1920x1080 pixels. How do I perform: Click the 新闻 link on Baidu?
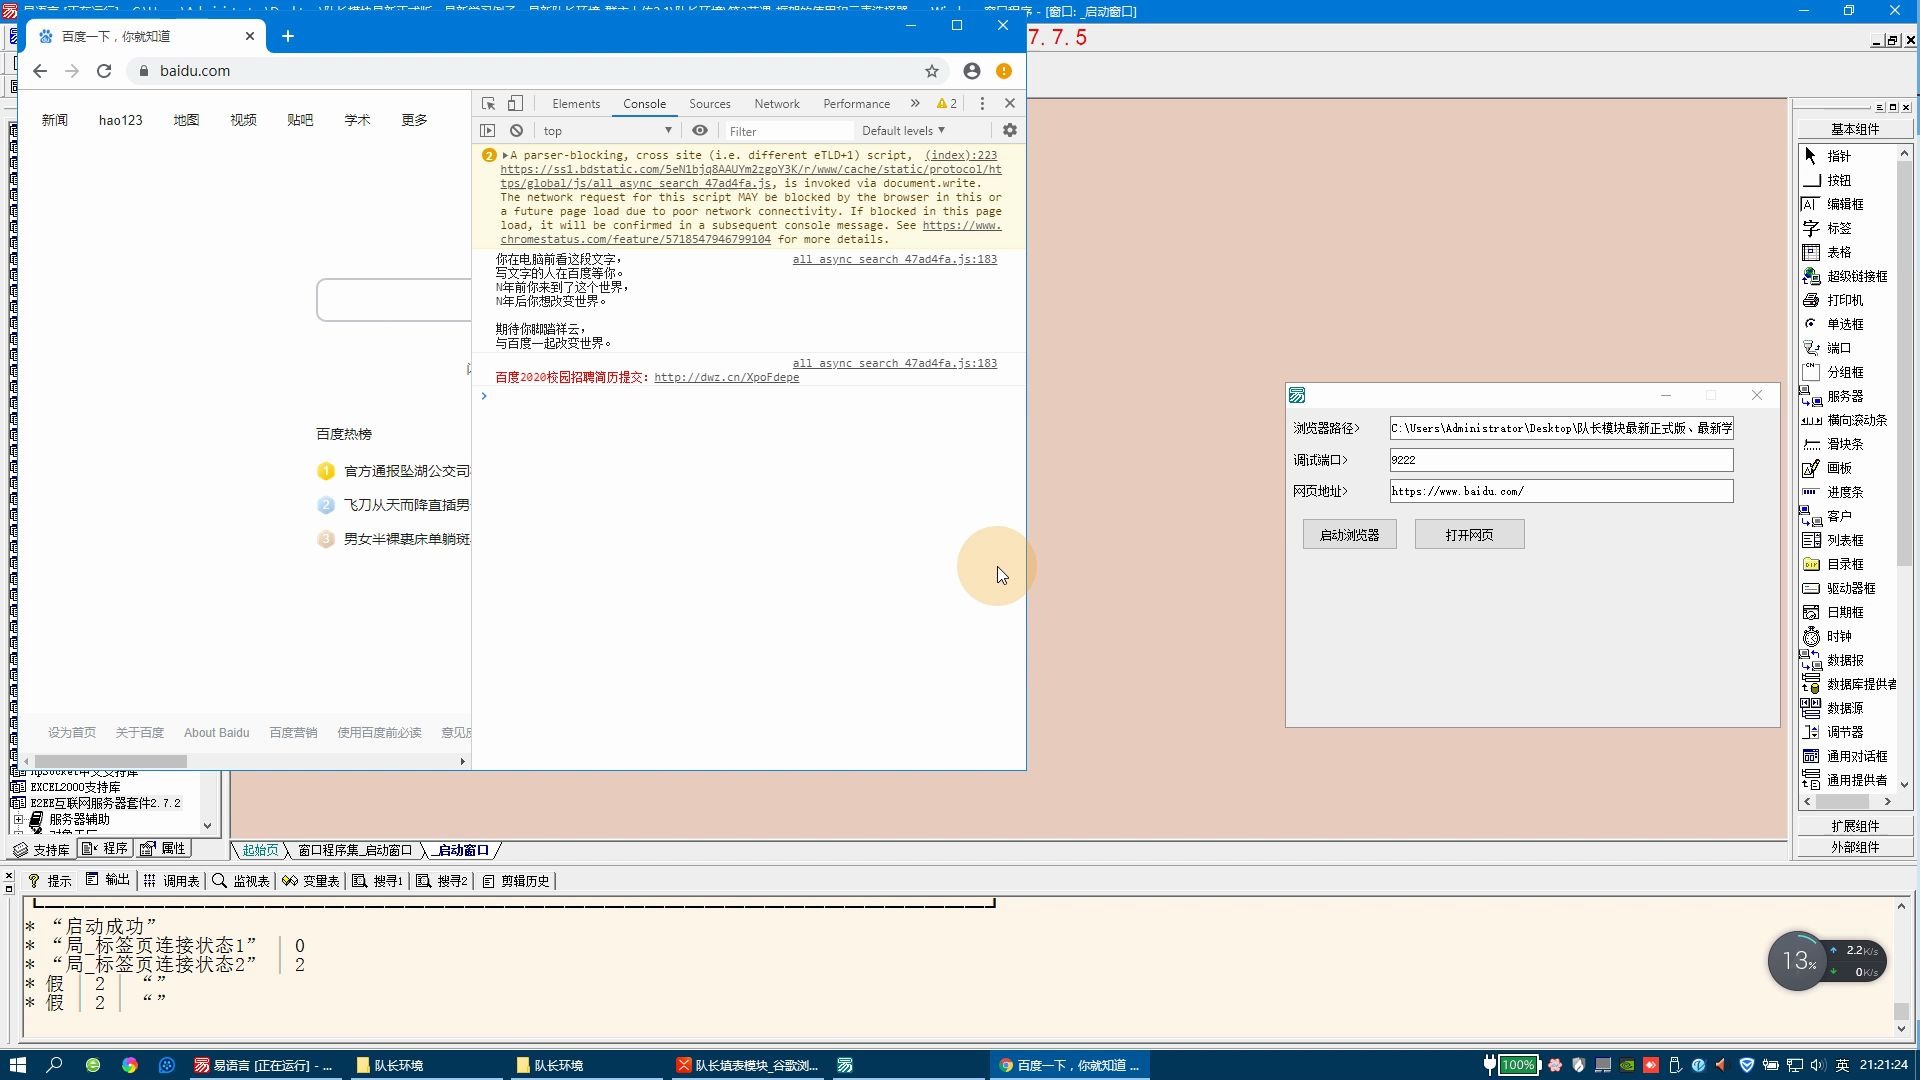pyautogui.click(x=55, y=120)
